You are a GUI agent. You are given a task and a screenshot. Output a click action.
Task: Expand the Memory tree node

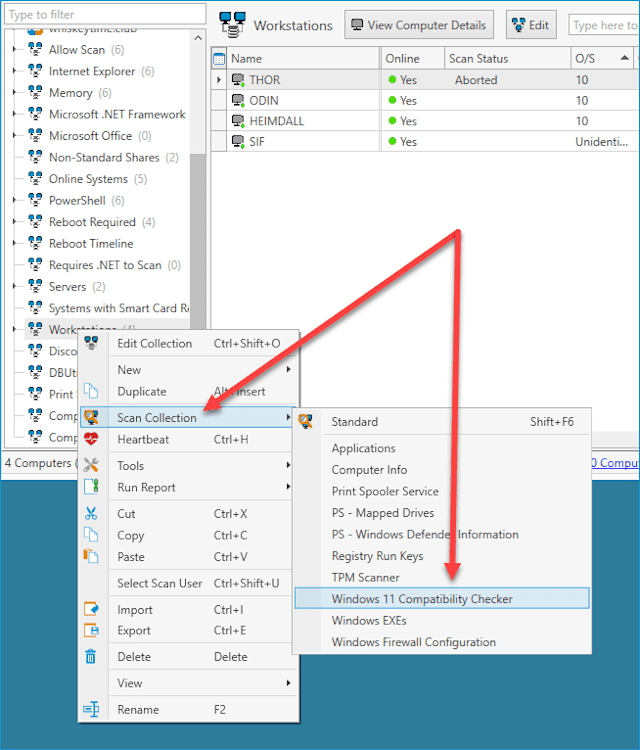pos(14,92)
